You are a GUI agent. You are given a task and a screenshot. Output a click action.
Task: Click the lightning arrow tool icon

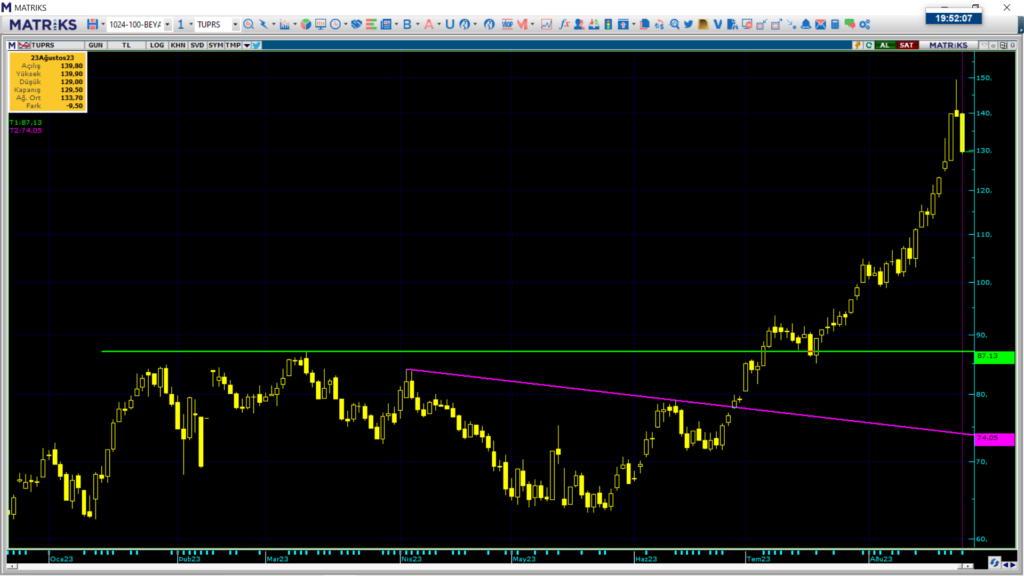point(263,24)
